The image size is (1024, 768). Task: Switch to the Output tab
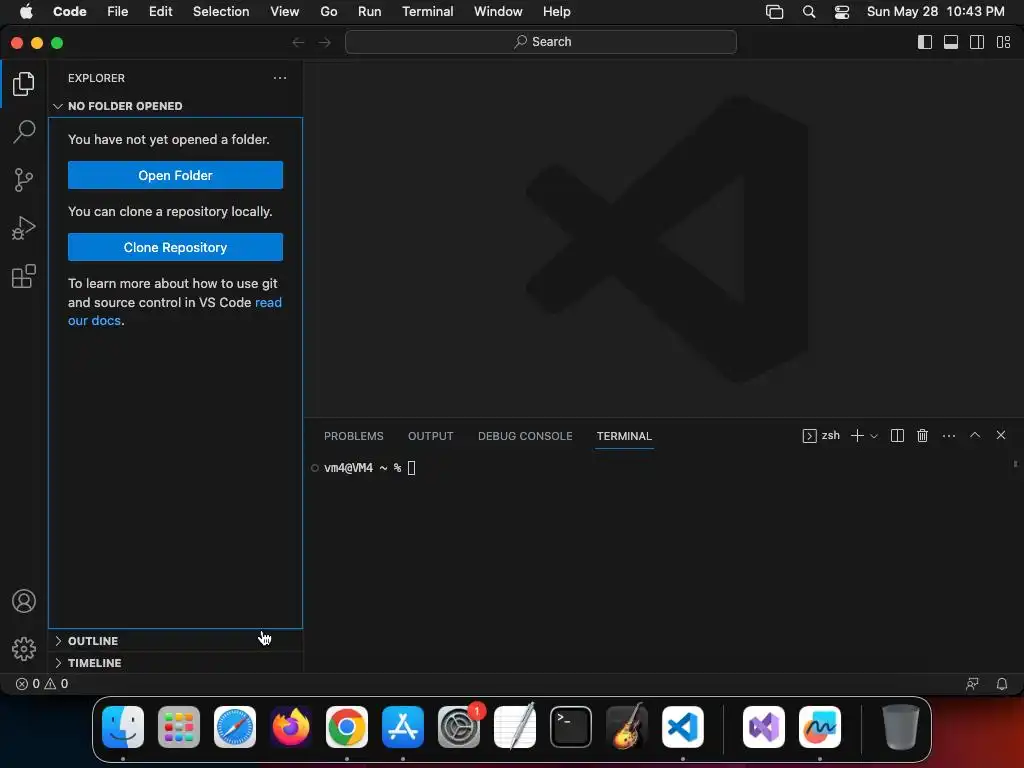[x=430, y=436]
